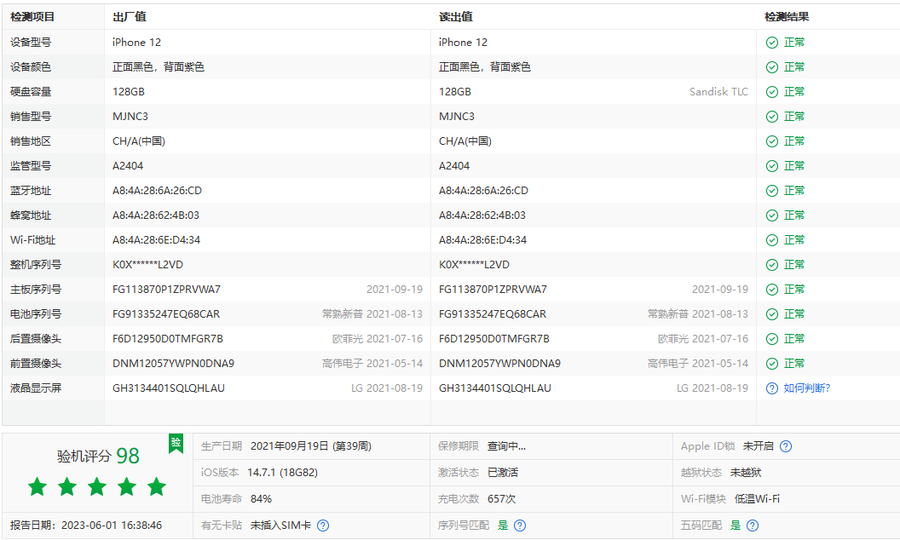Click the 液晶显示屏 row label
This screenshot has width=900, height=540.
pyautogui.click(x=36, y=388)
